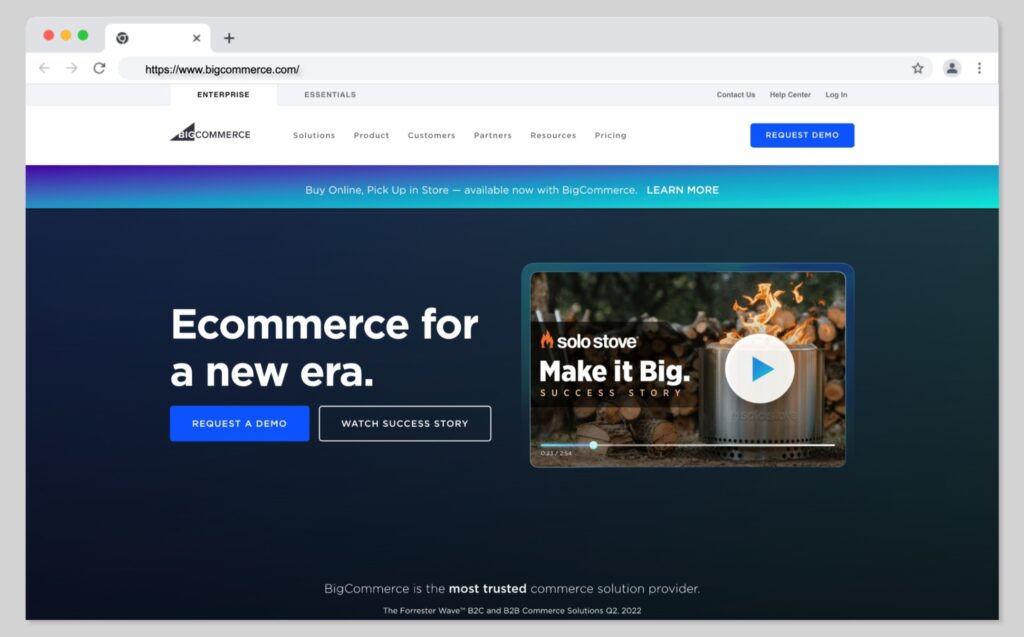
Task: Open the browser three-dot menu
Action: pos(979,68)
